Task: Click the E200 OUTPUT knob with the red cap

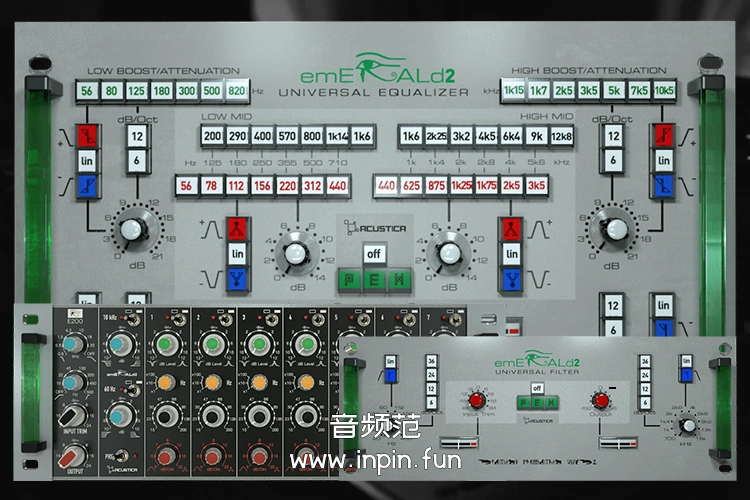Action: pyautogui.click(x=73, y=457)
